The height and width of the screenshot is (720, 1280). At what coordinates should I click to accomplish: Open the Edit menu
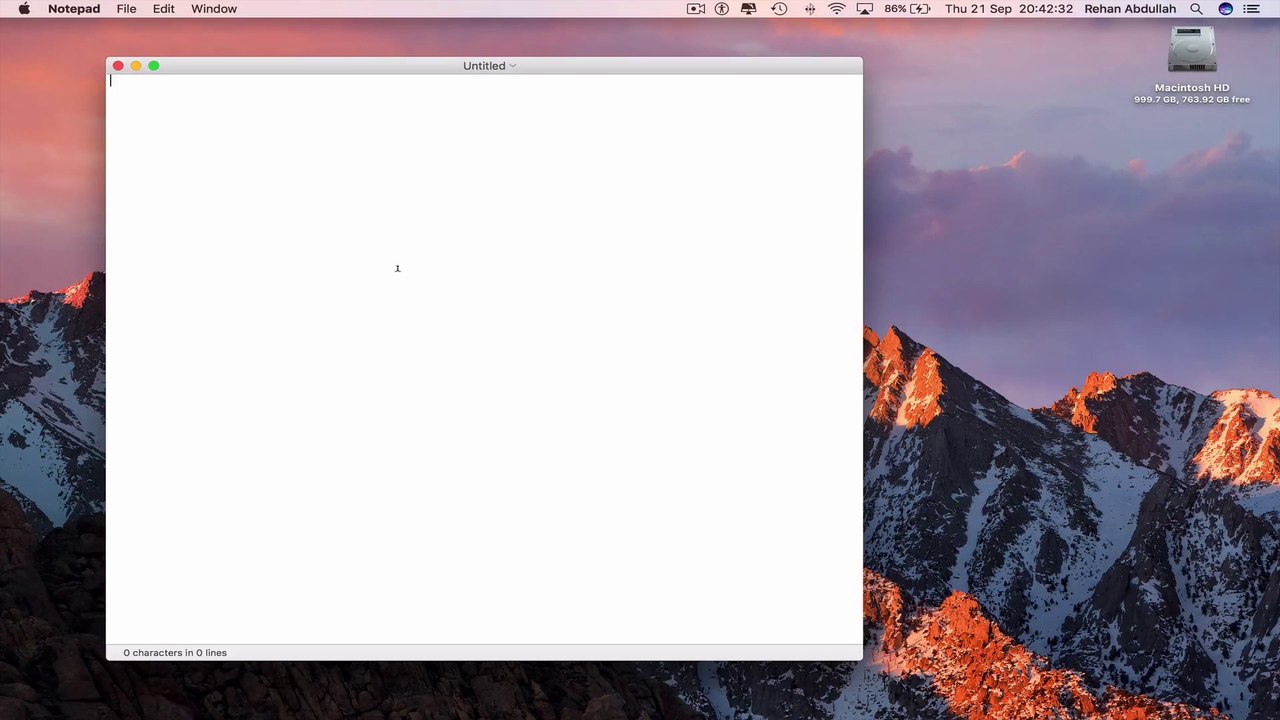tap(164, 9)
